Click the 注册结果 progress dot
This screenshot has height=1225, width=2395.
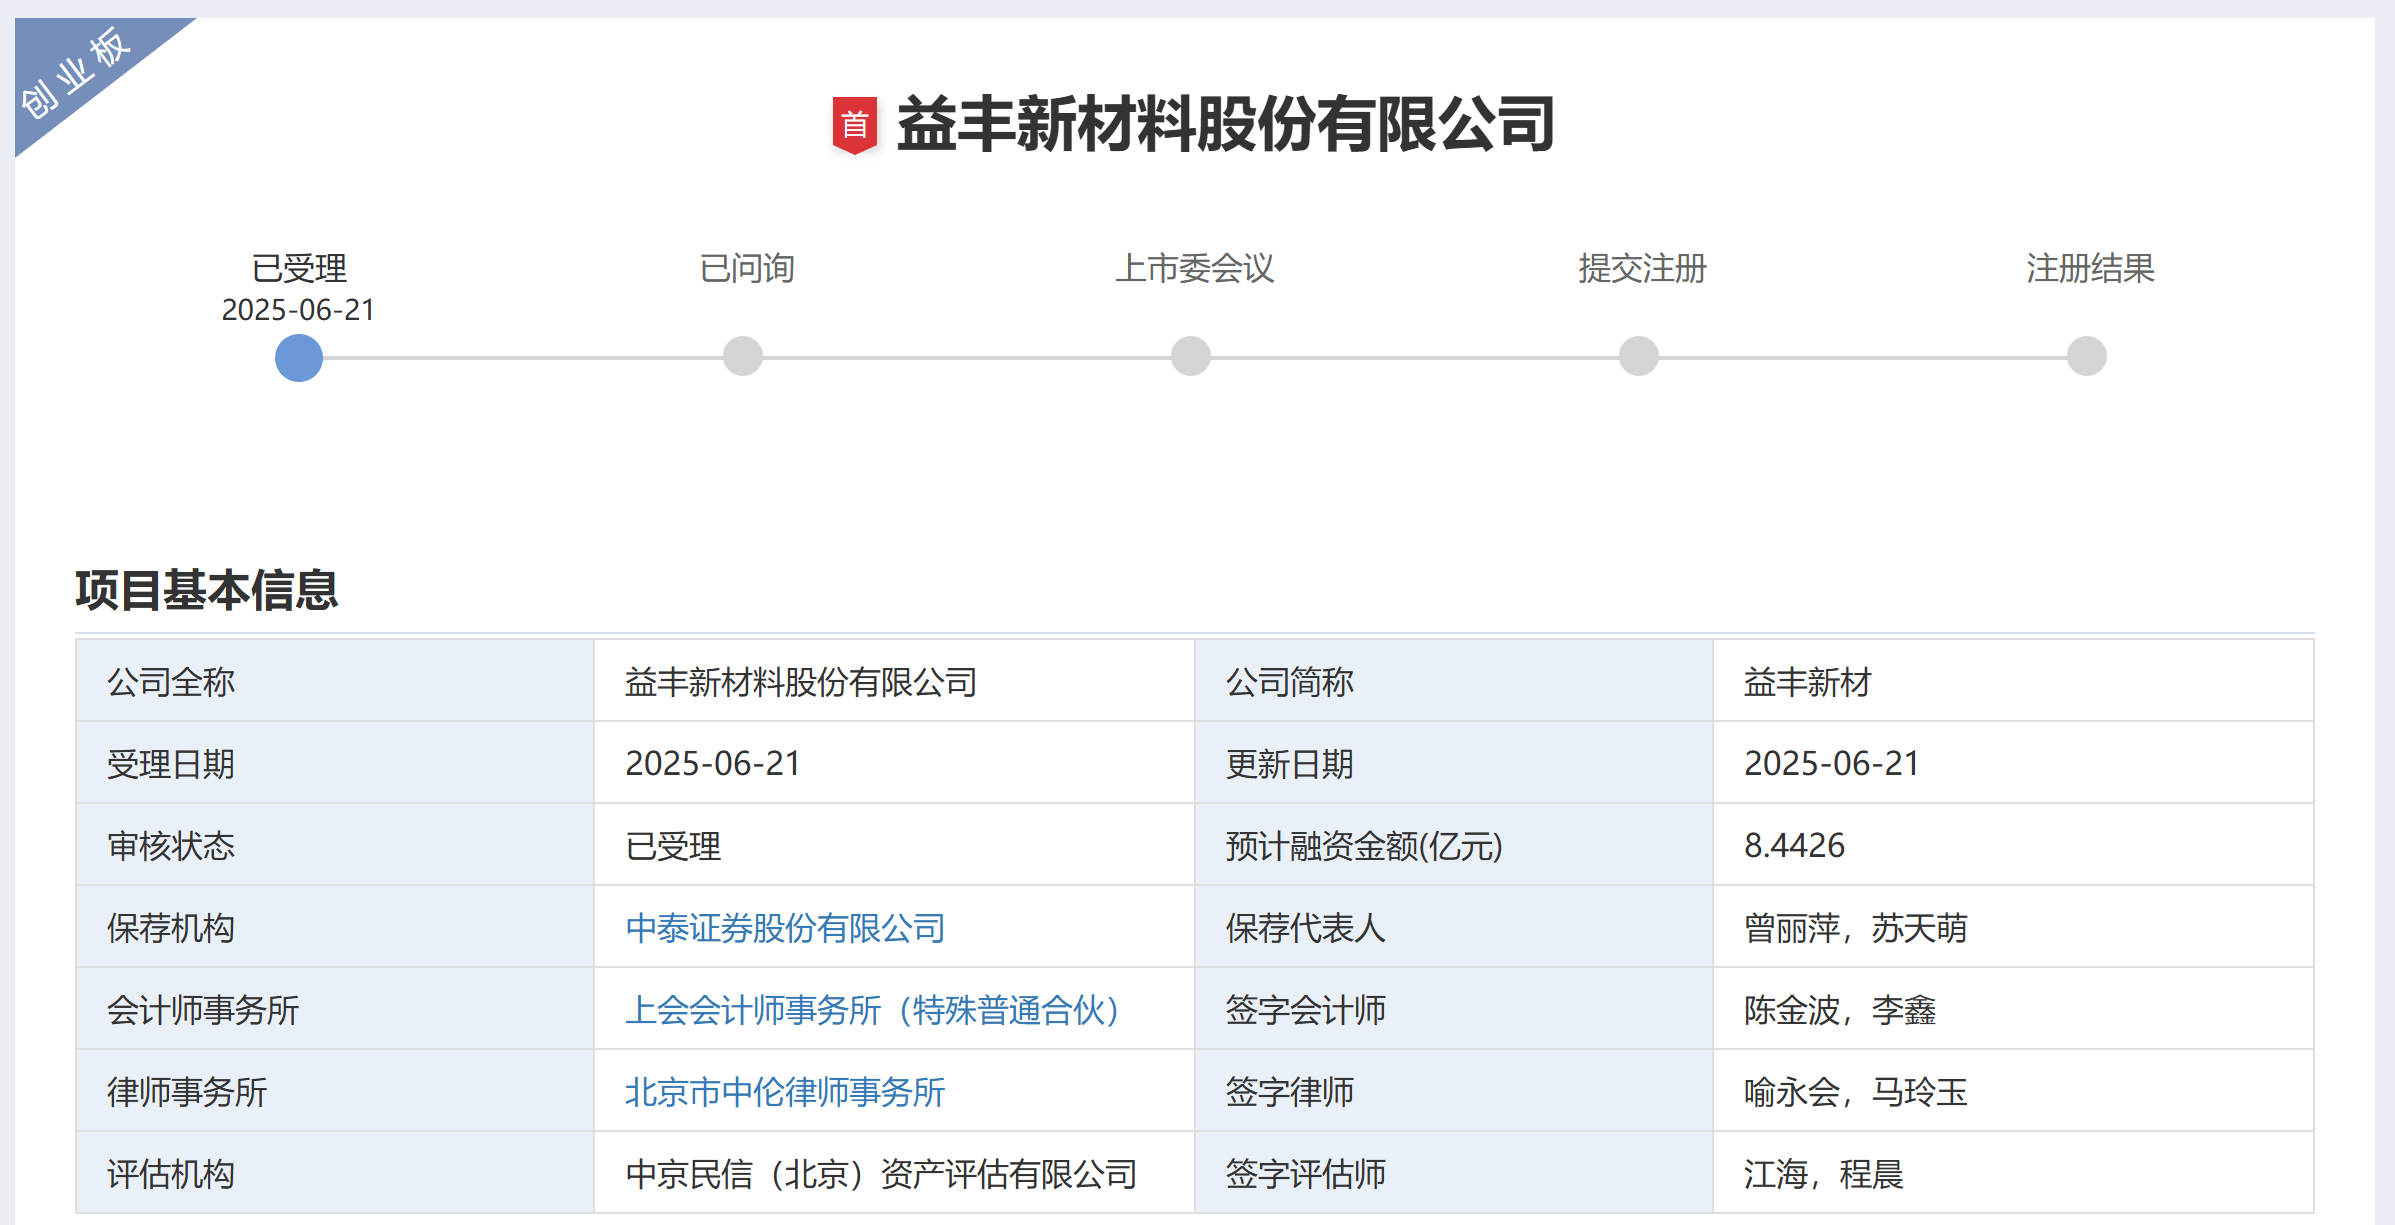(2087, 356)
